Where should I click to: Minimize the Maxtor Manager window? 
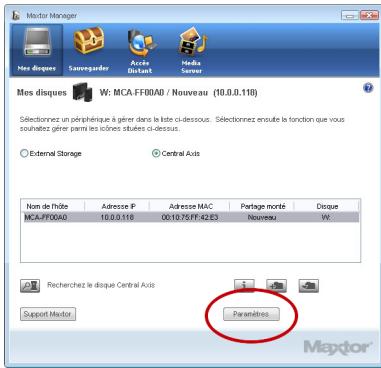[x=350, y=15]
